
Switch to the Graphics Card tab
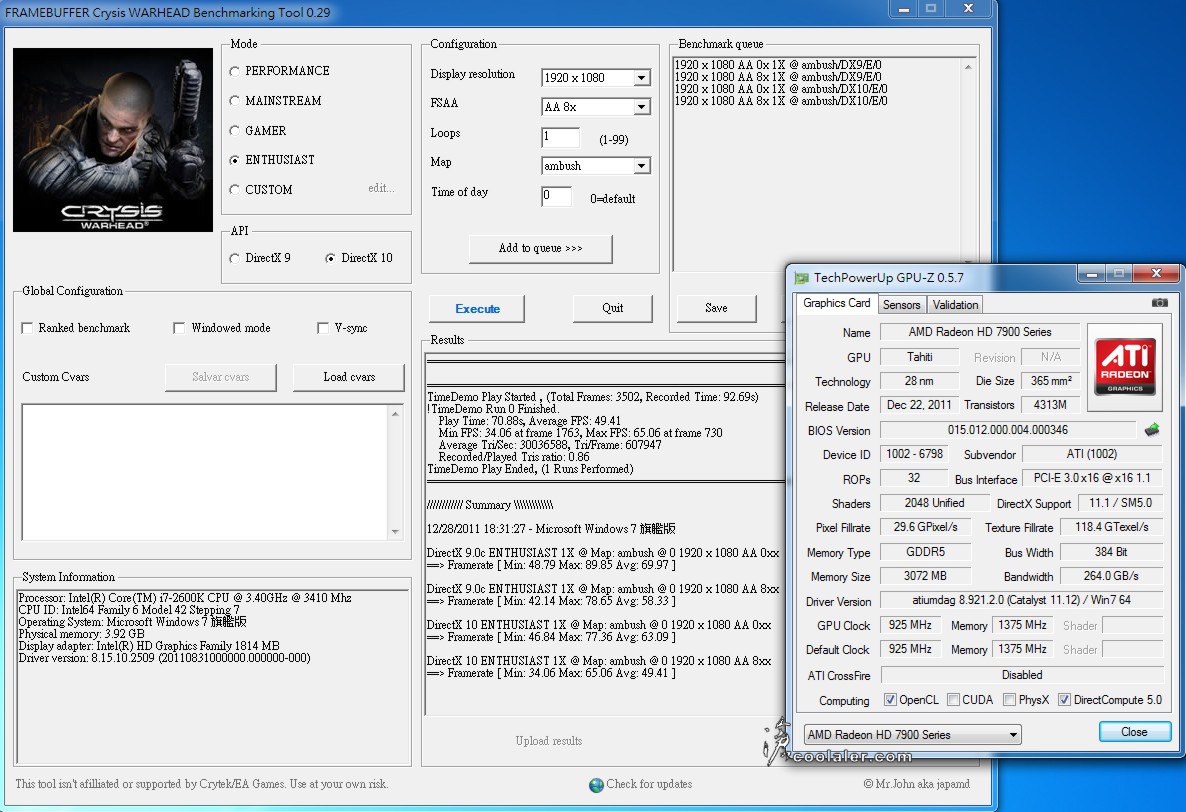837,303
